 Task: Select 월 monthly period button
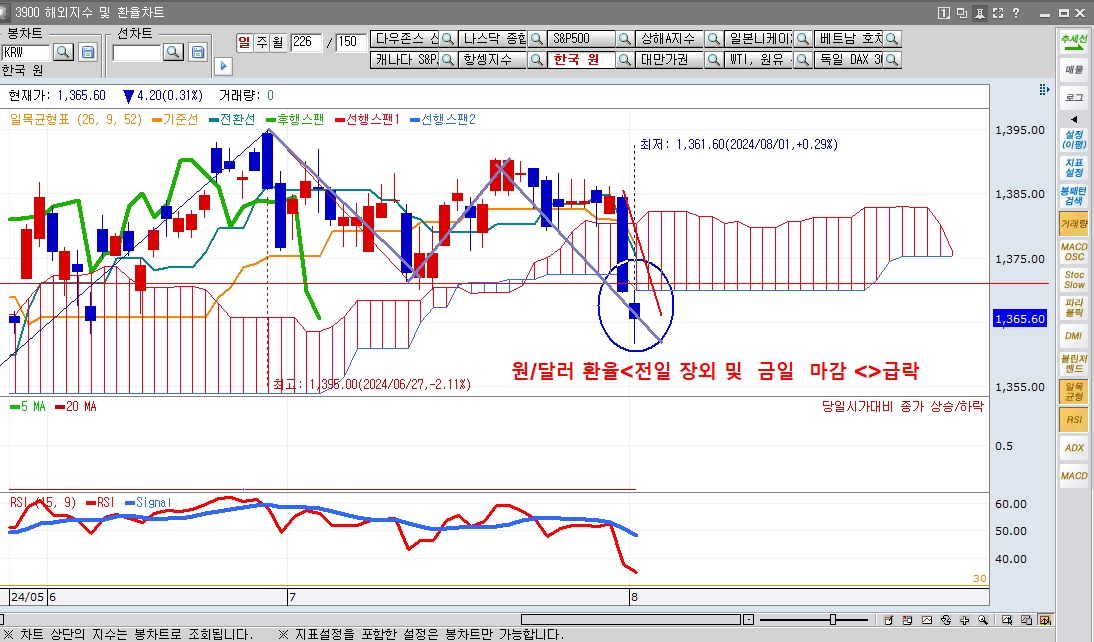[x=278, y=43]
